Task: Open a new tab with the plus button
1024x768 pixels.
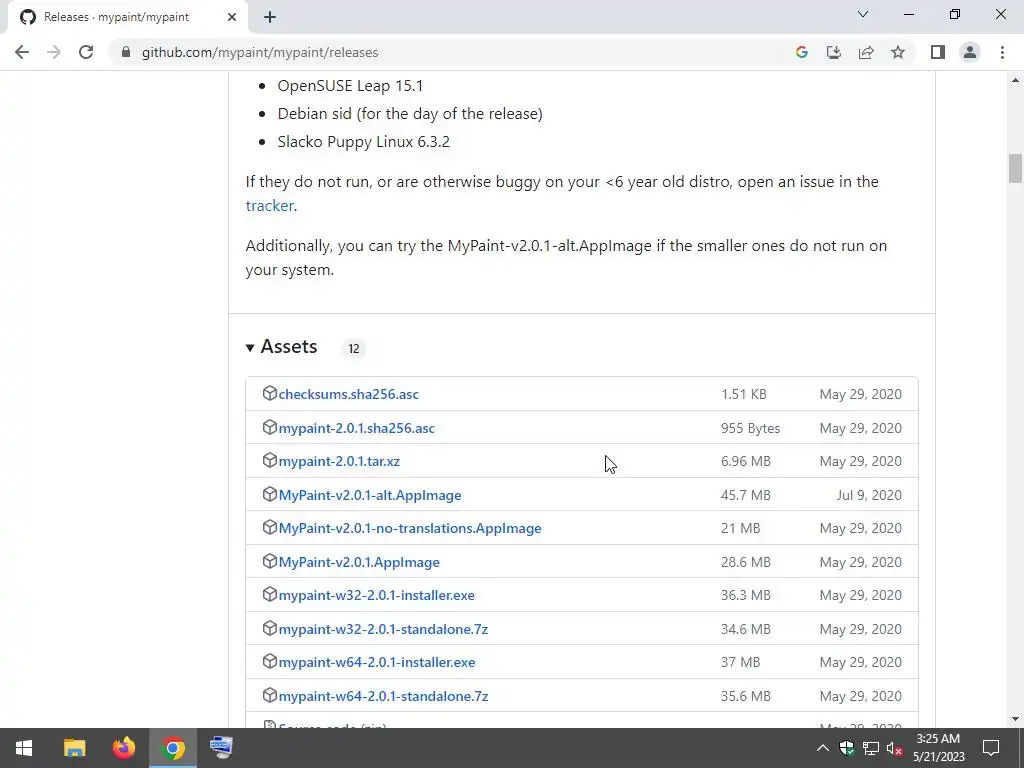Action: [x=270, y=17]
